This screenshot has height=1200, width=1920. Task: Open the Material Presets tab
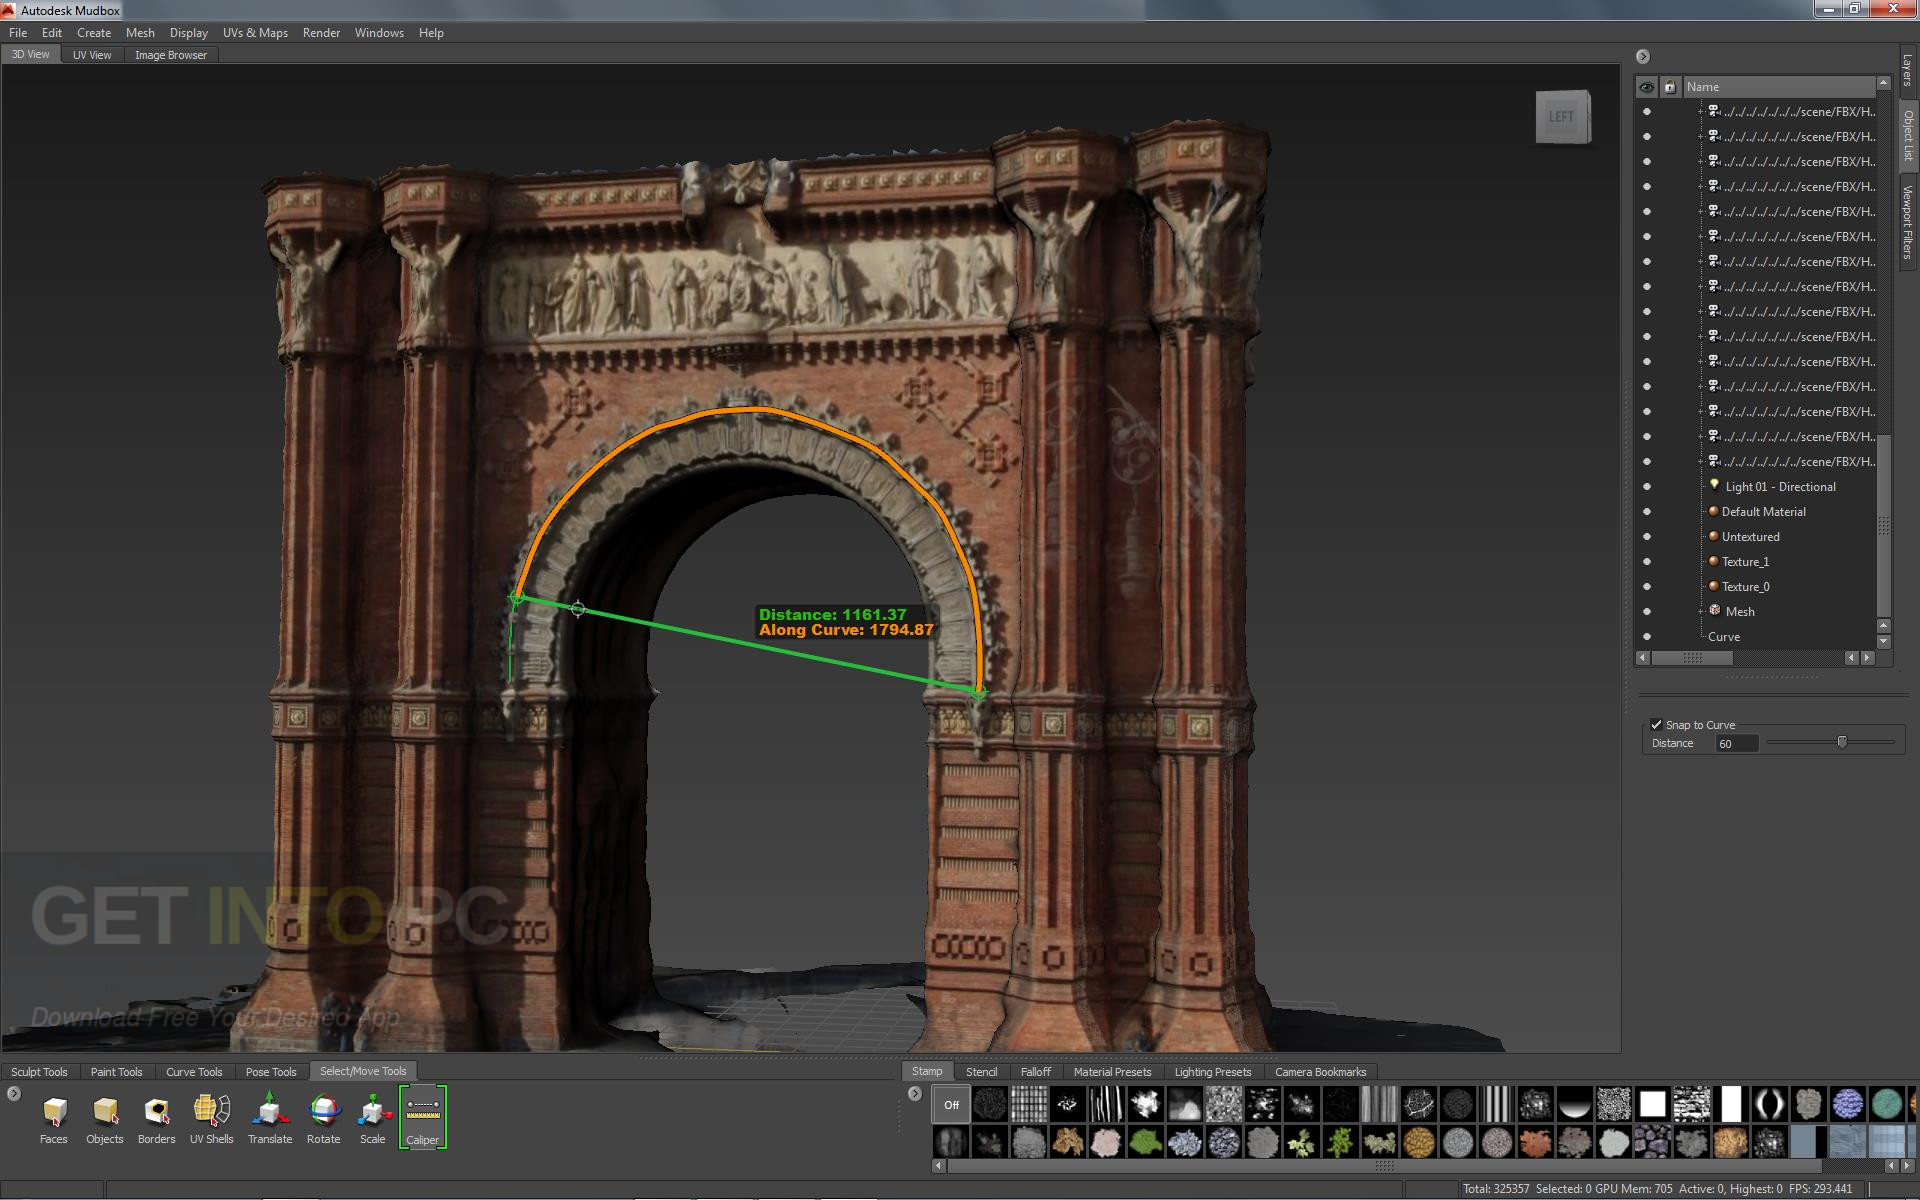click(x=1112, y=1072)
